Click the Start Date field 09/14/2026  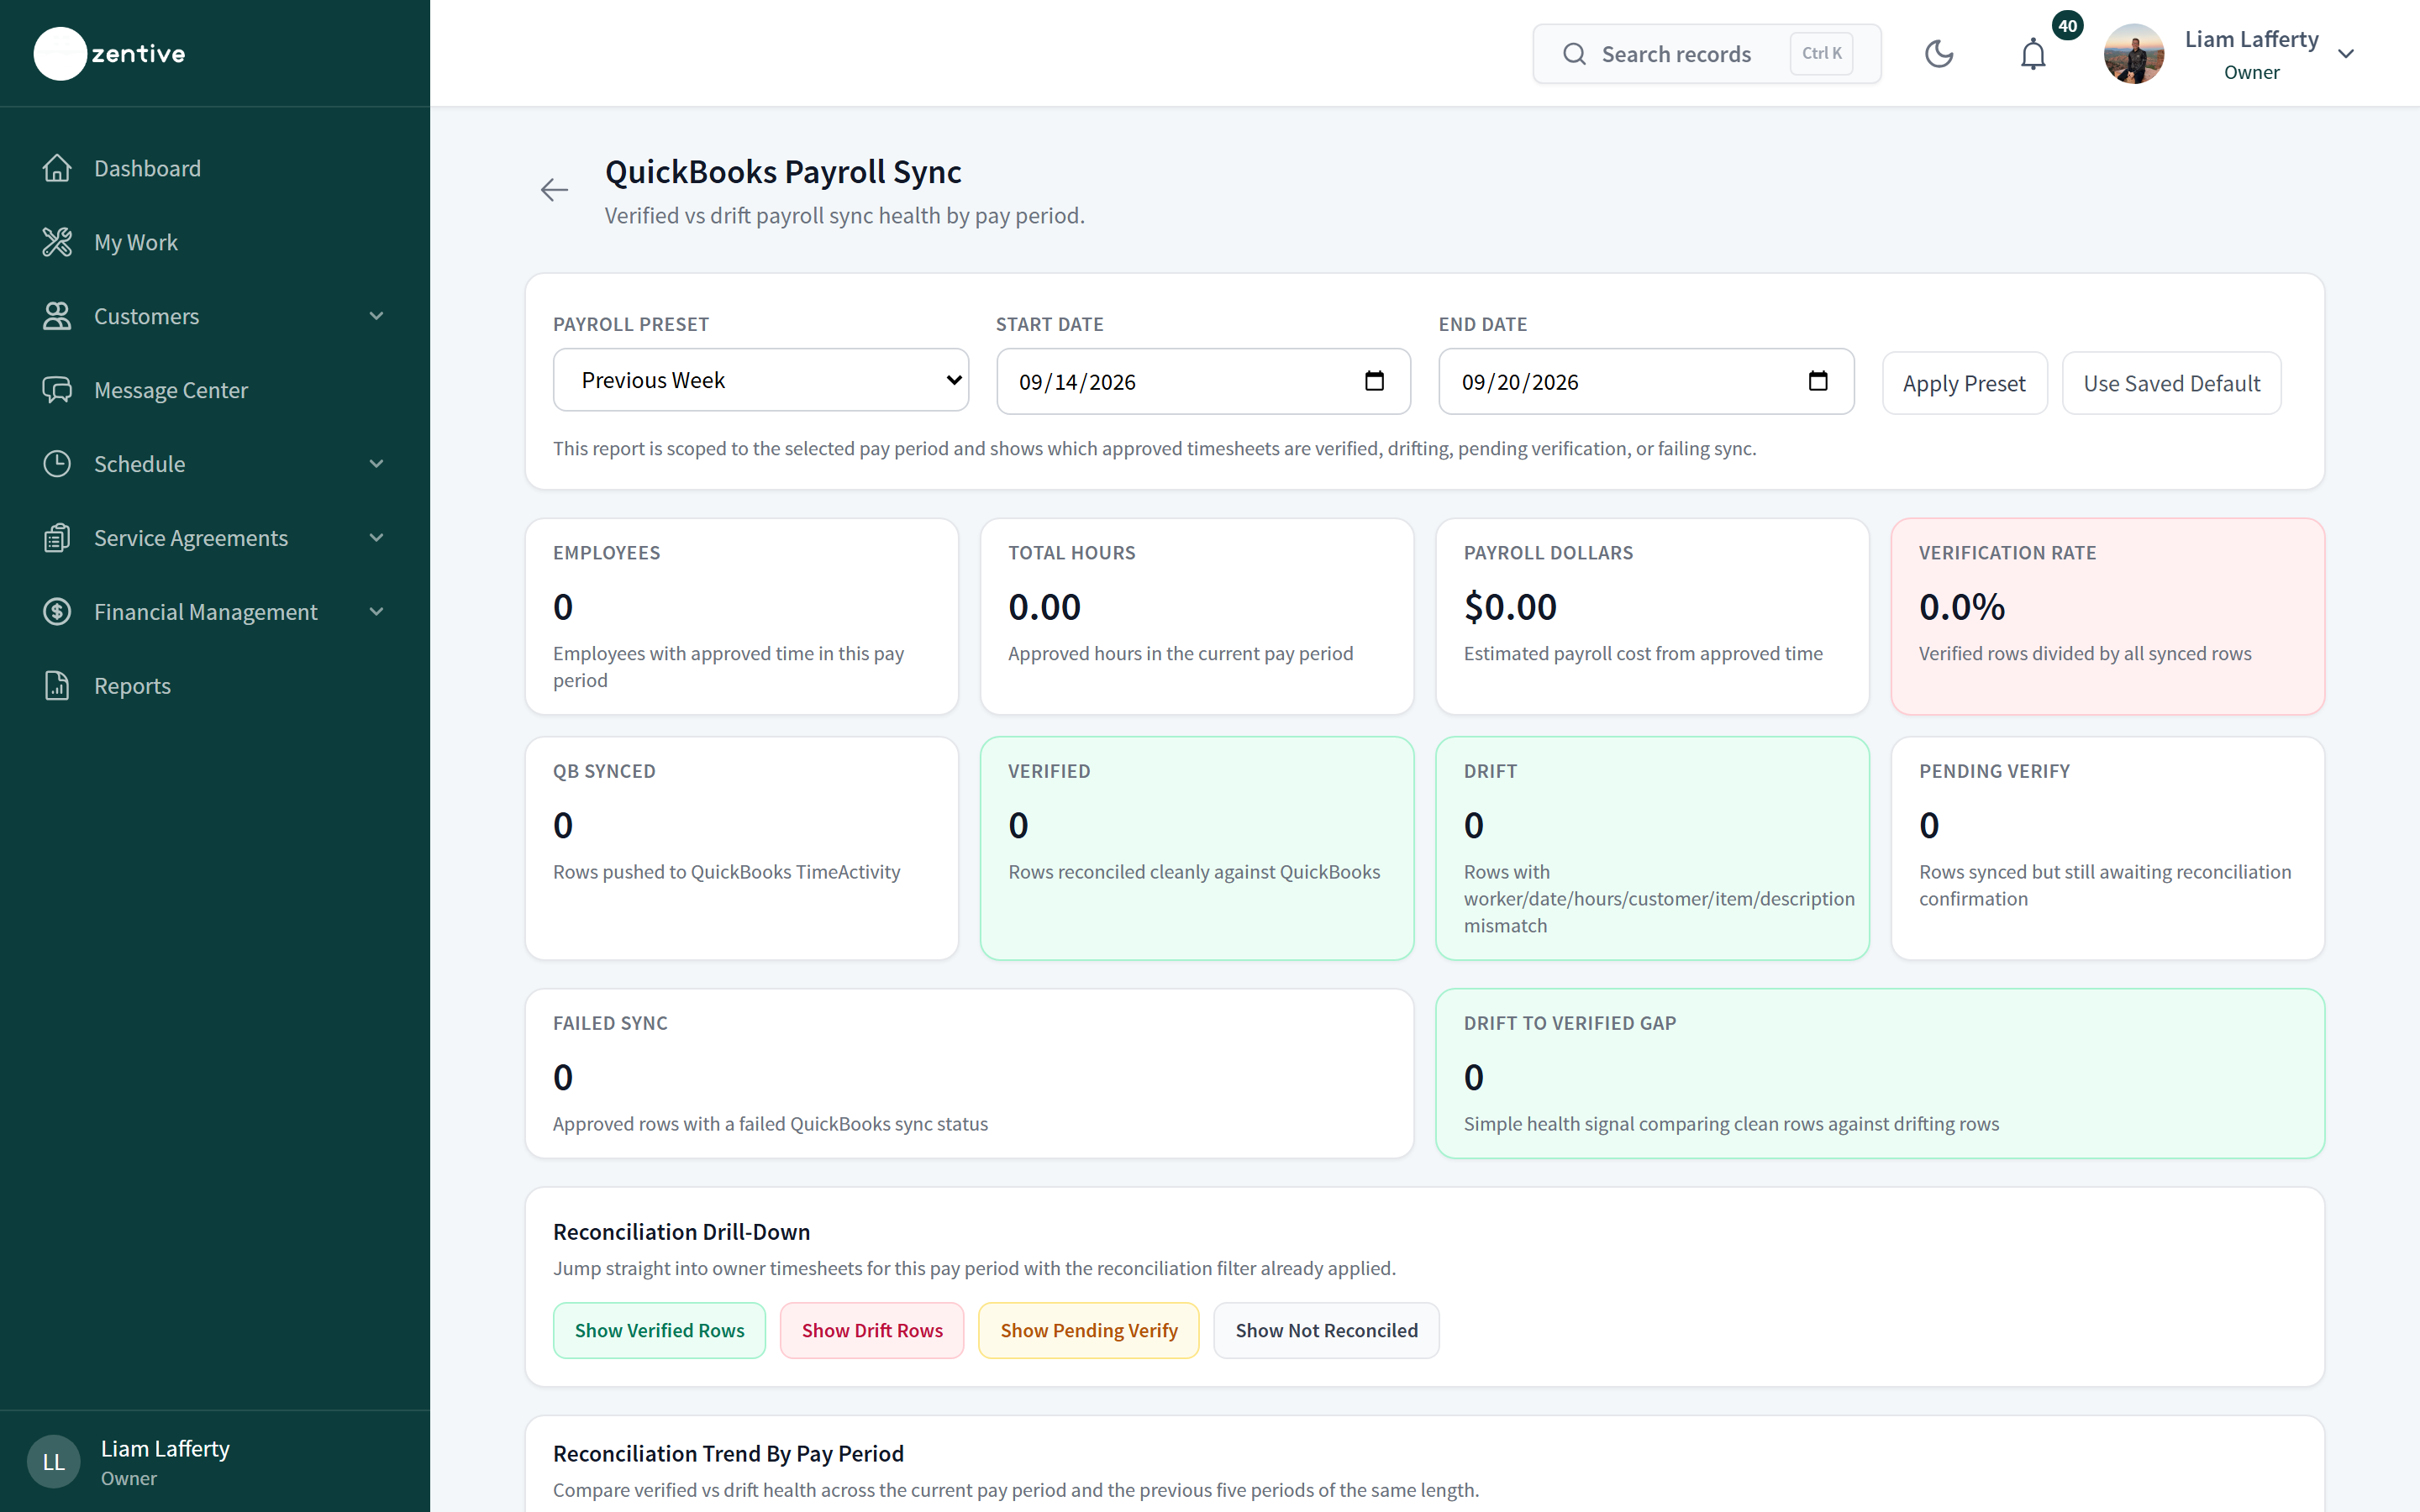point(1203,381)
